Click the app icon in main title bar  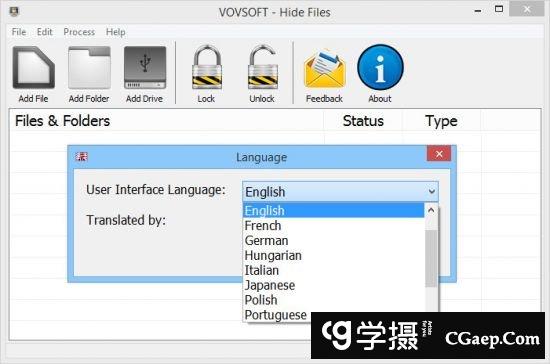point(14,12)
